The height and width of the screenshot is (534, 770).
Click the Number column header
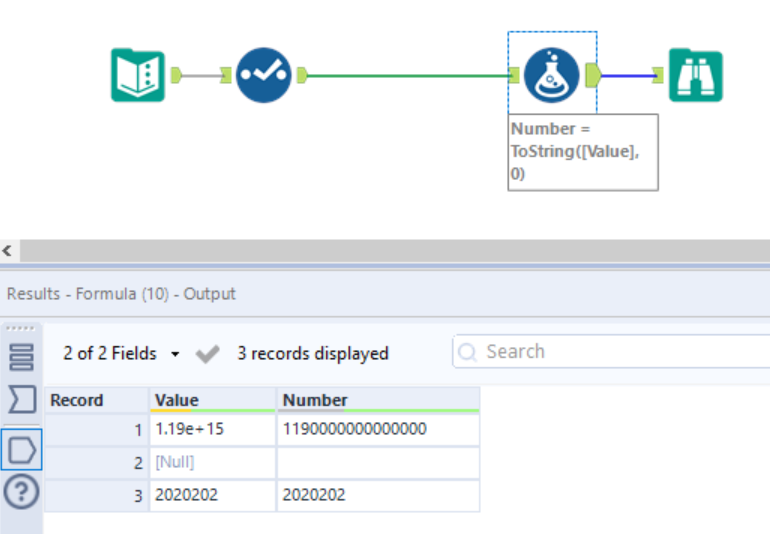(x=377, y=400)
